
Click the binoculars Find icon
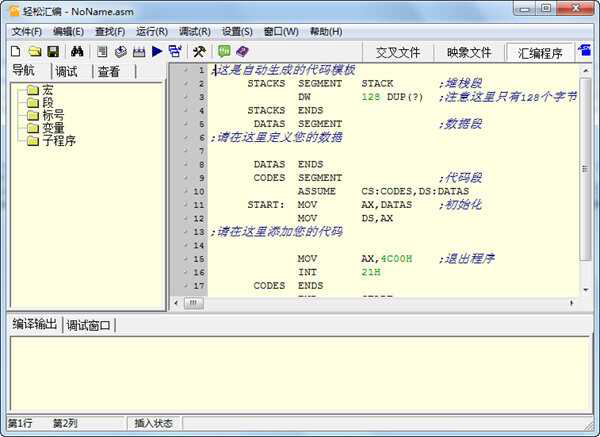coord(76,51)
